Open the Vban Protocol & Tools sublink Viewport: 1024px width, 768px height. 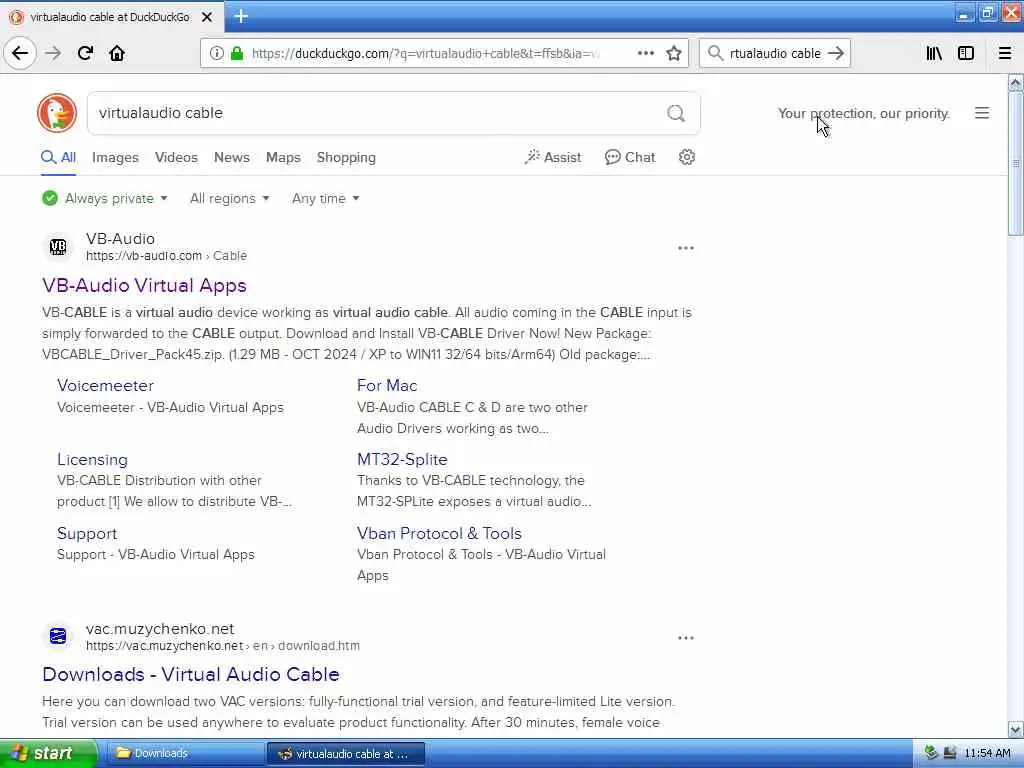[439, 534]
